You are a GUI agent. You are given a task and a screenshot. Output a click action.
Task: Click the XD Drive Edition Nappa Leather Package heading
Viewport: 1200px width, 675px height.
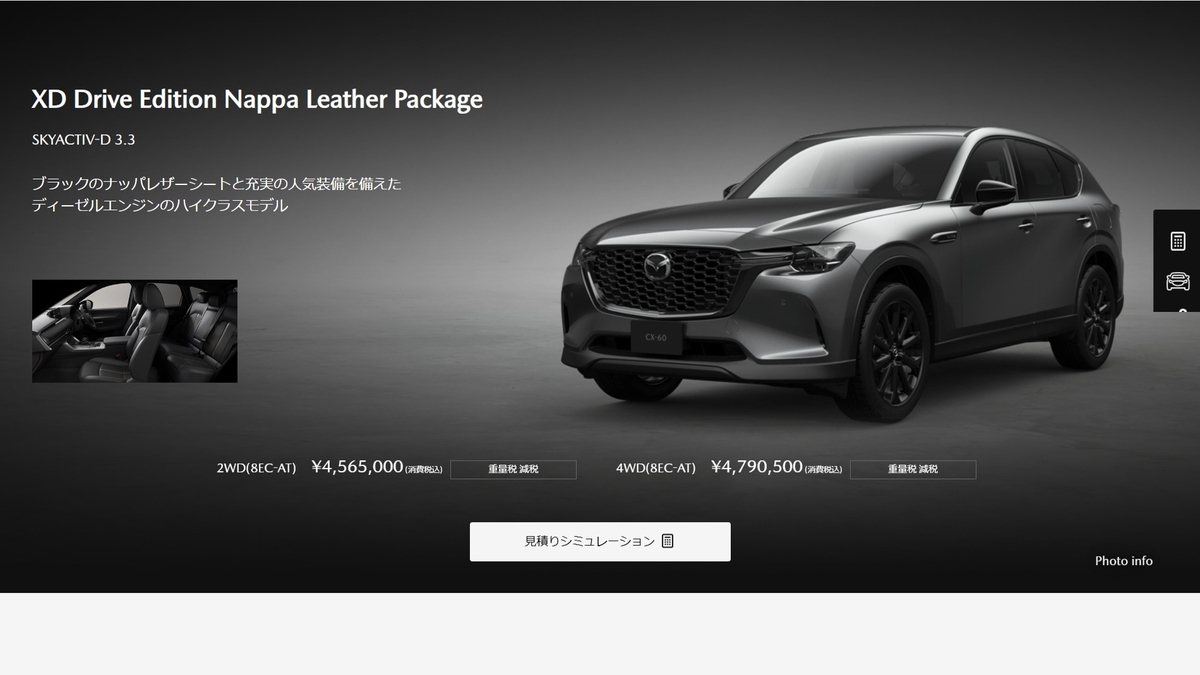tap(257, 100)
